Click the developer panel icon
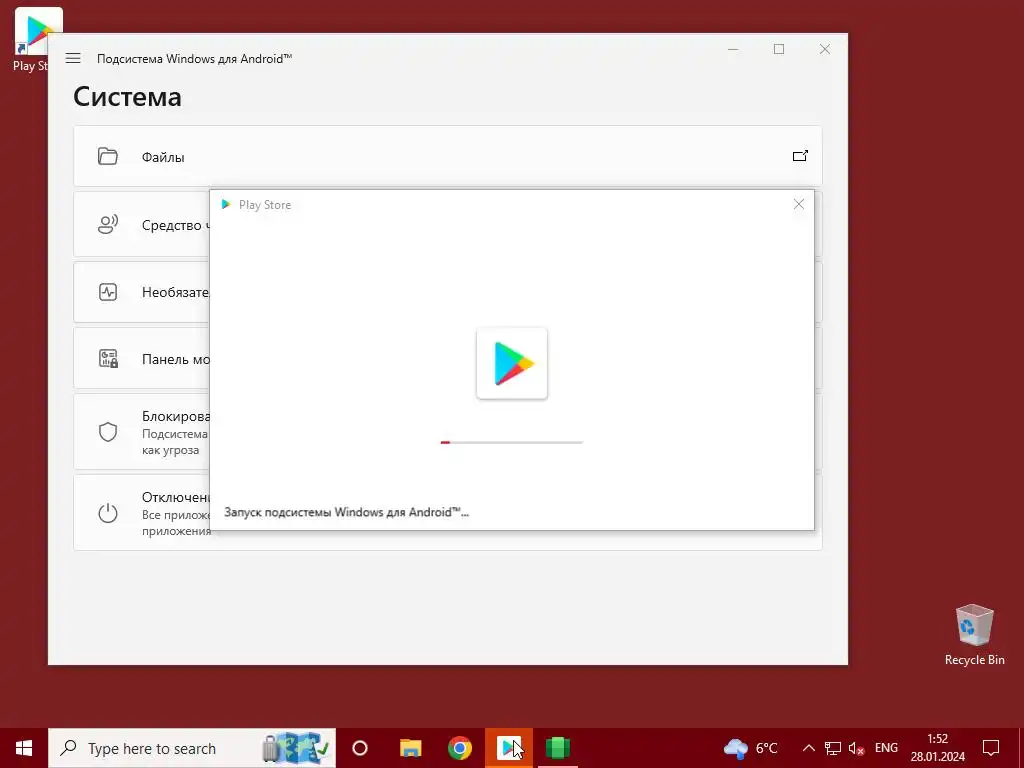Image resolution: width=1024 pixels, height=768 pixels. 108,359
